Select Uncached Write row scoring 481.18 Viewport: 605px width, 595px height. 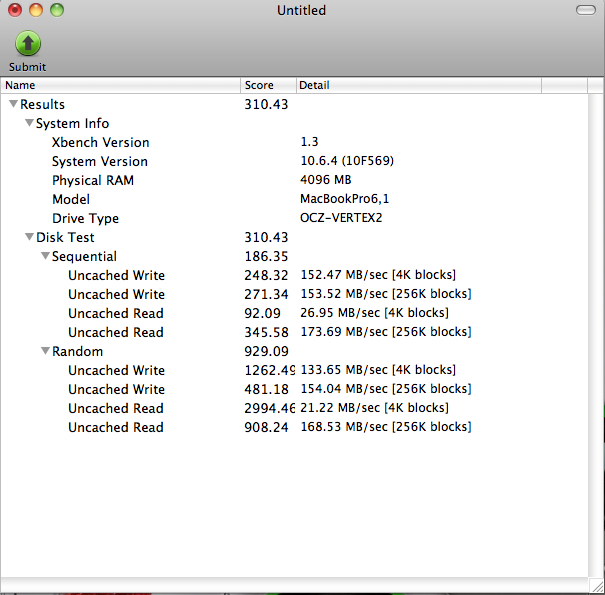(x=294, y=389)
